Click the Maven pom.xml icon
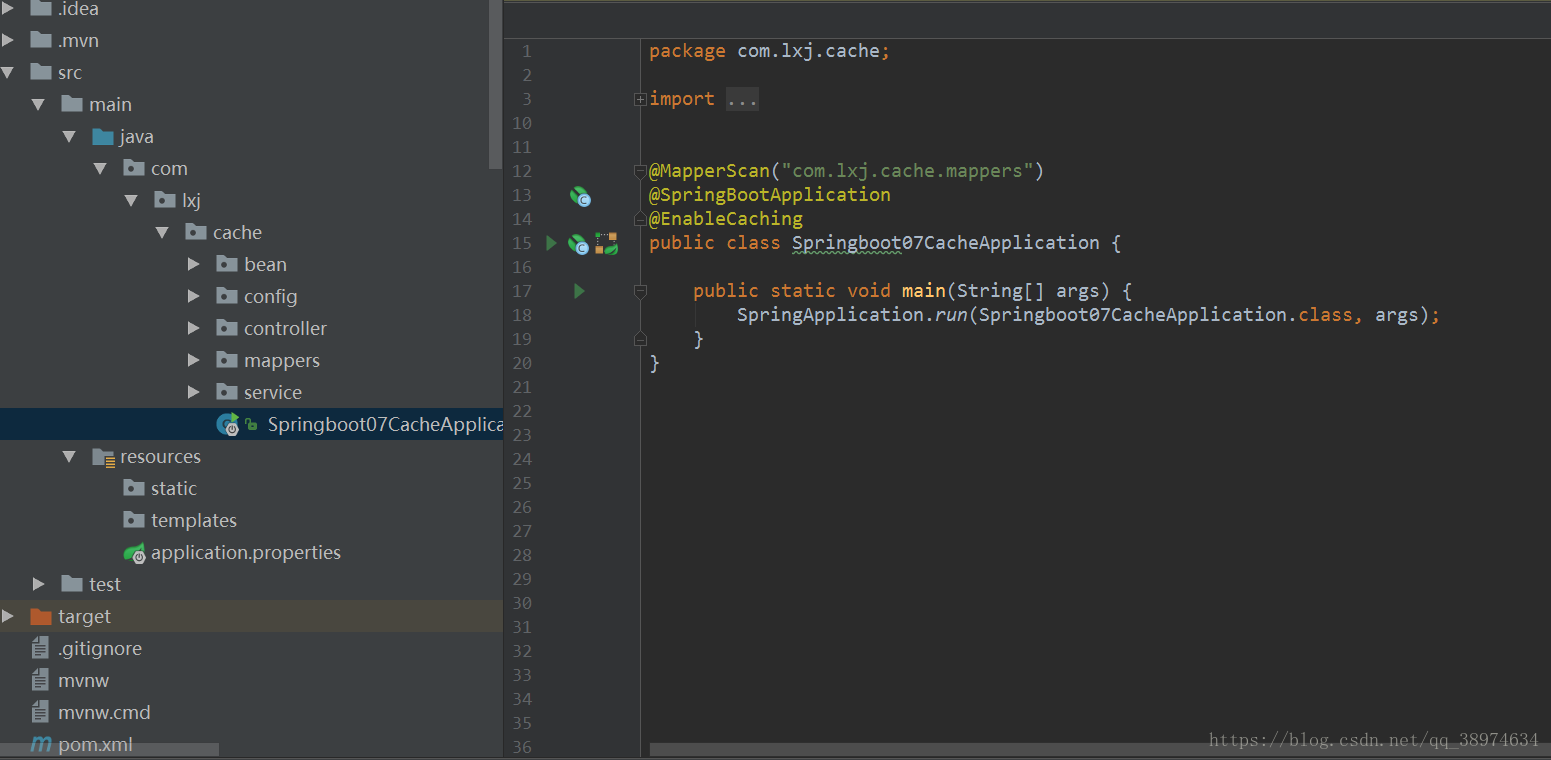 pos(41,745)
